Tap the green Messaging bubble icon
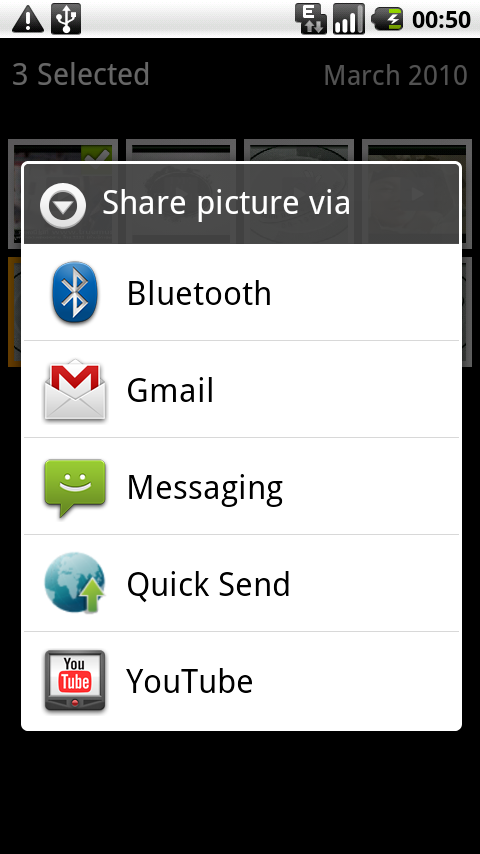The image size is (480, 854). [x=75, y=487]
